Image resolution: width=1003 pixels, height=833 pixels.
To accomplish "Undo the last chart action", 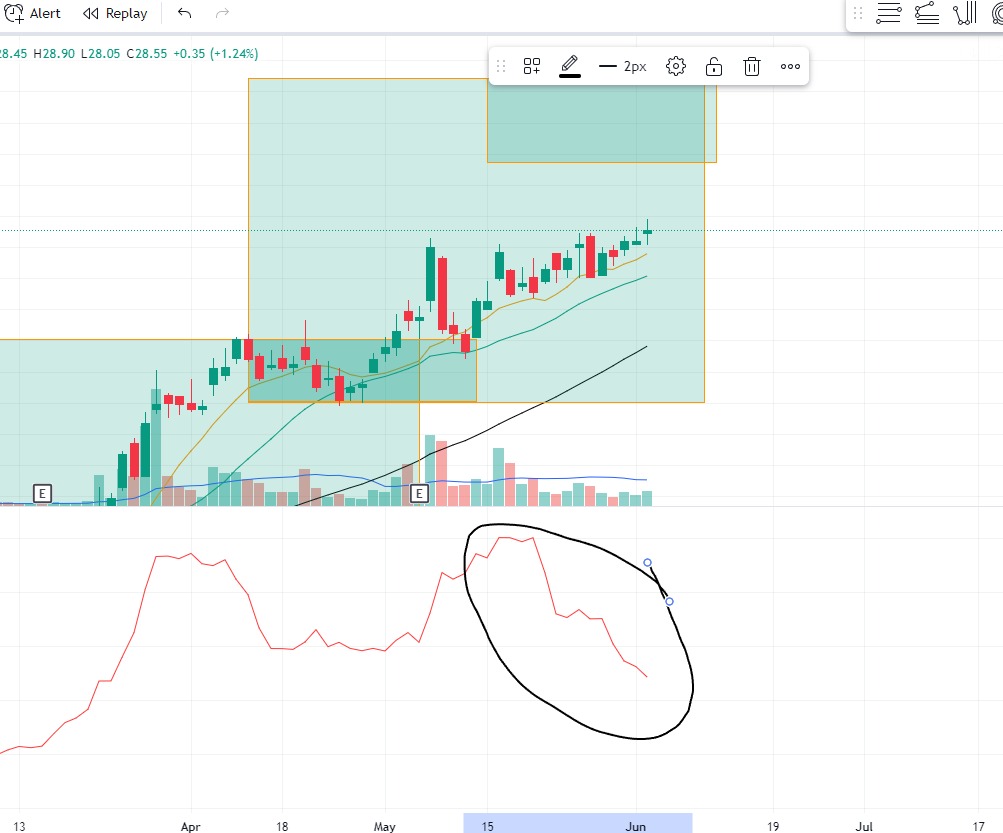I will tap(184, 13).
